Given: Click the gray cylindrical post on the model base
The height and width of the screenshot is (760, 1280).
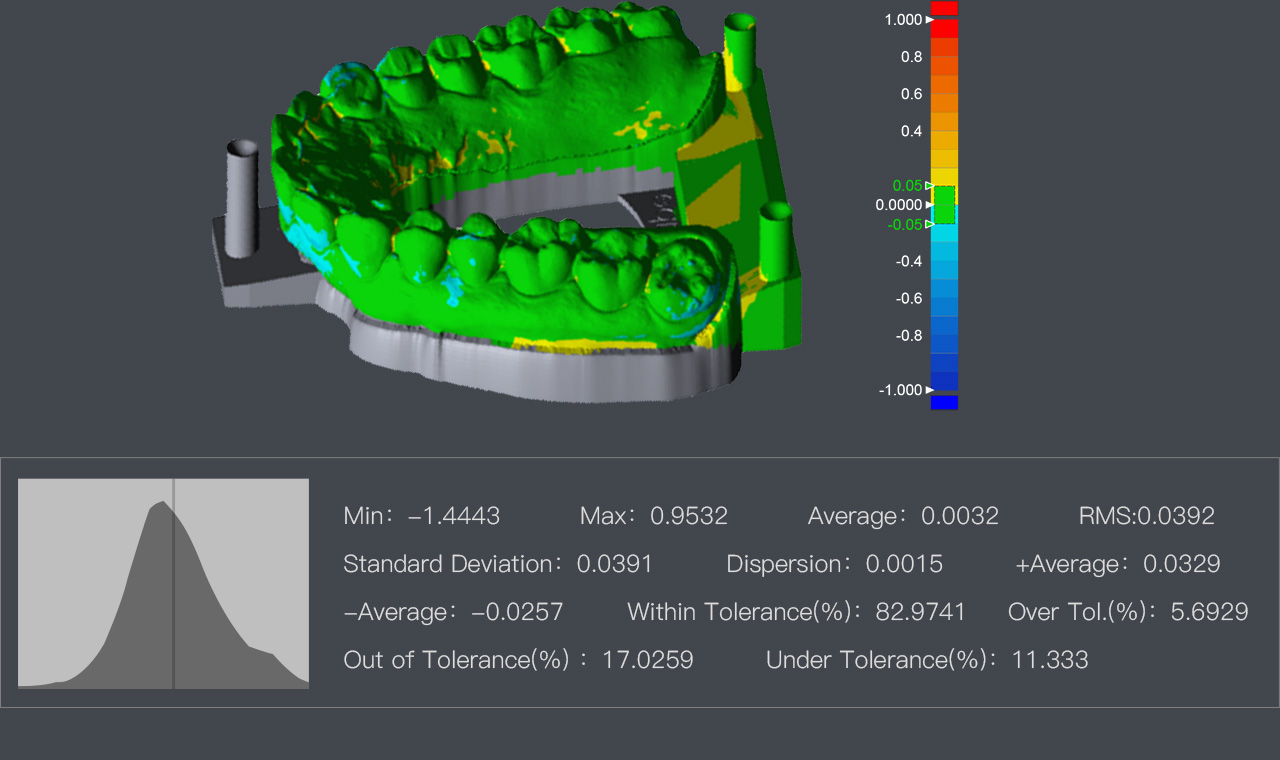Looking at the screenshot, I should click(x=242, y=197).
